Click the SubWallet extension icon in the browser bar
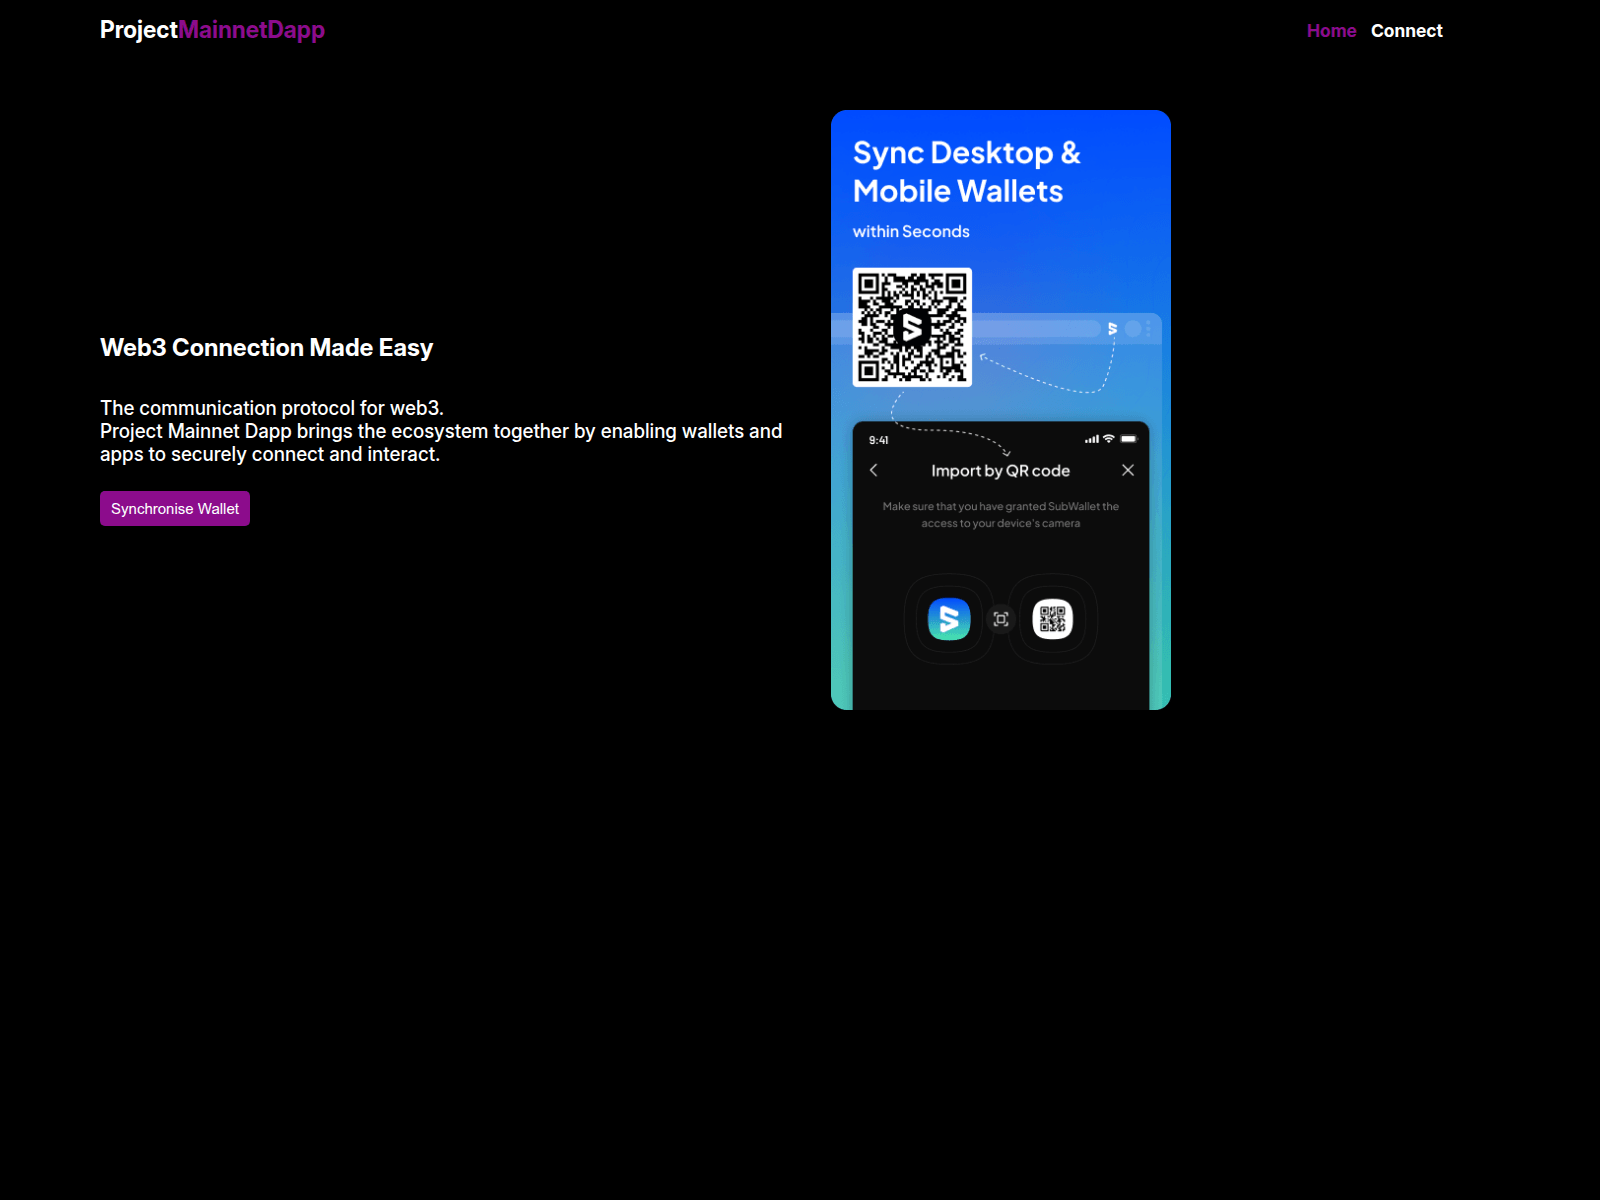1600x1200 pixels. [x=1112, y=328]
